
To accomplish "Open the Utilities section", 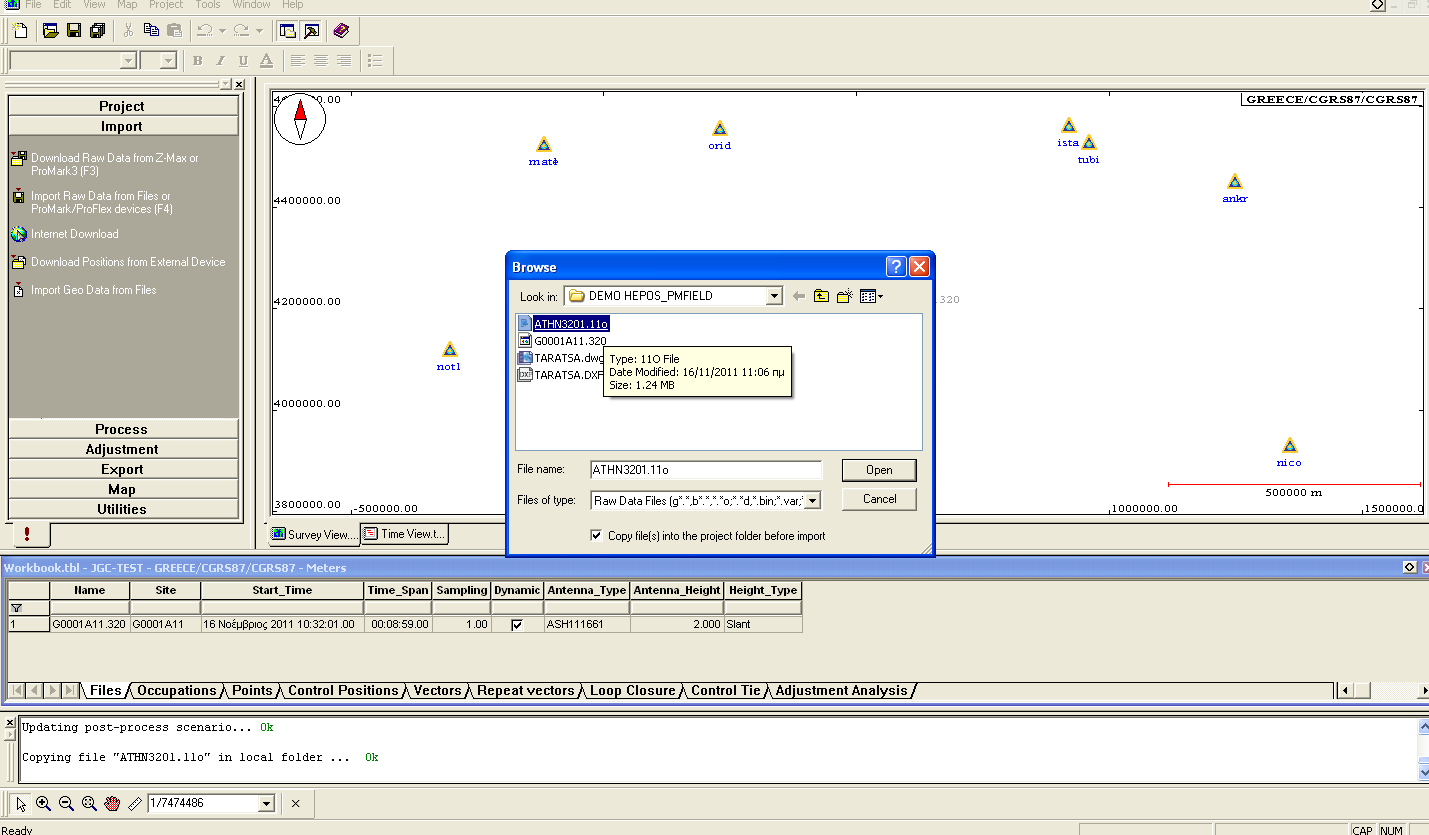I will click(x=122, y=509).
